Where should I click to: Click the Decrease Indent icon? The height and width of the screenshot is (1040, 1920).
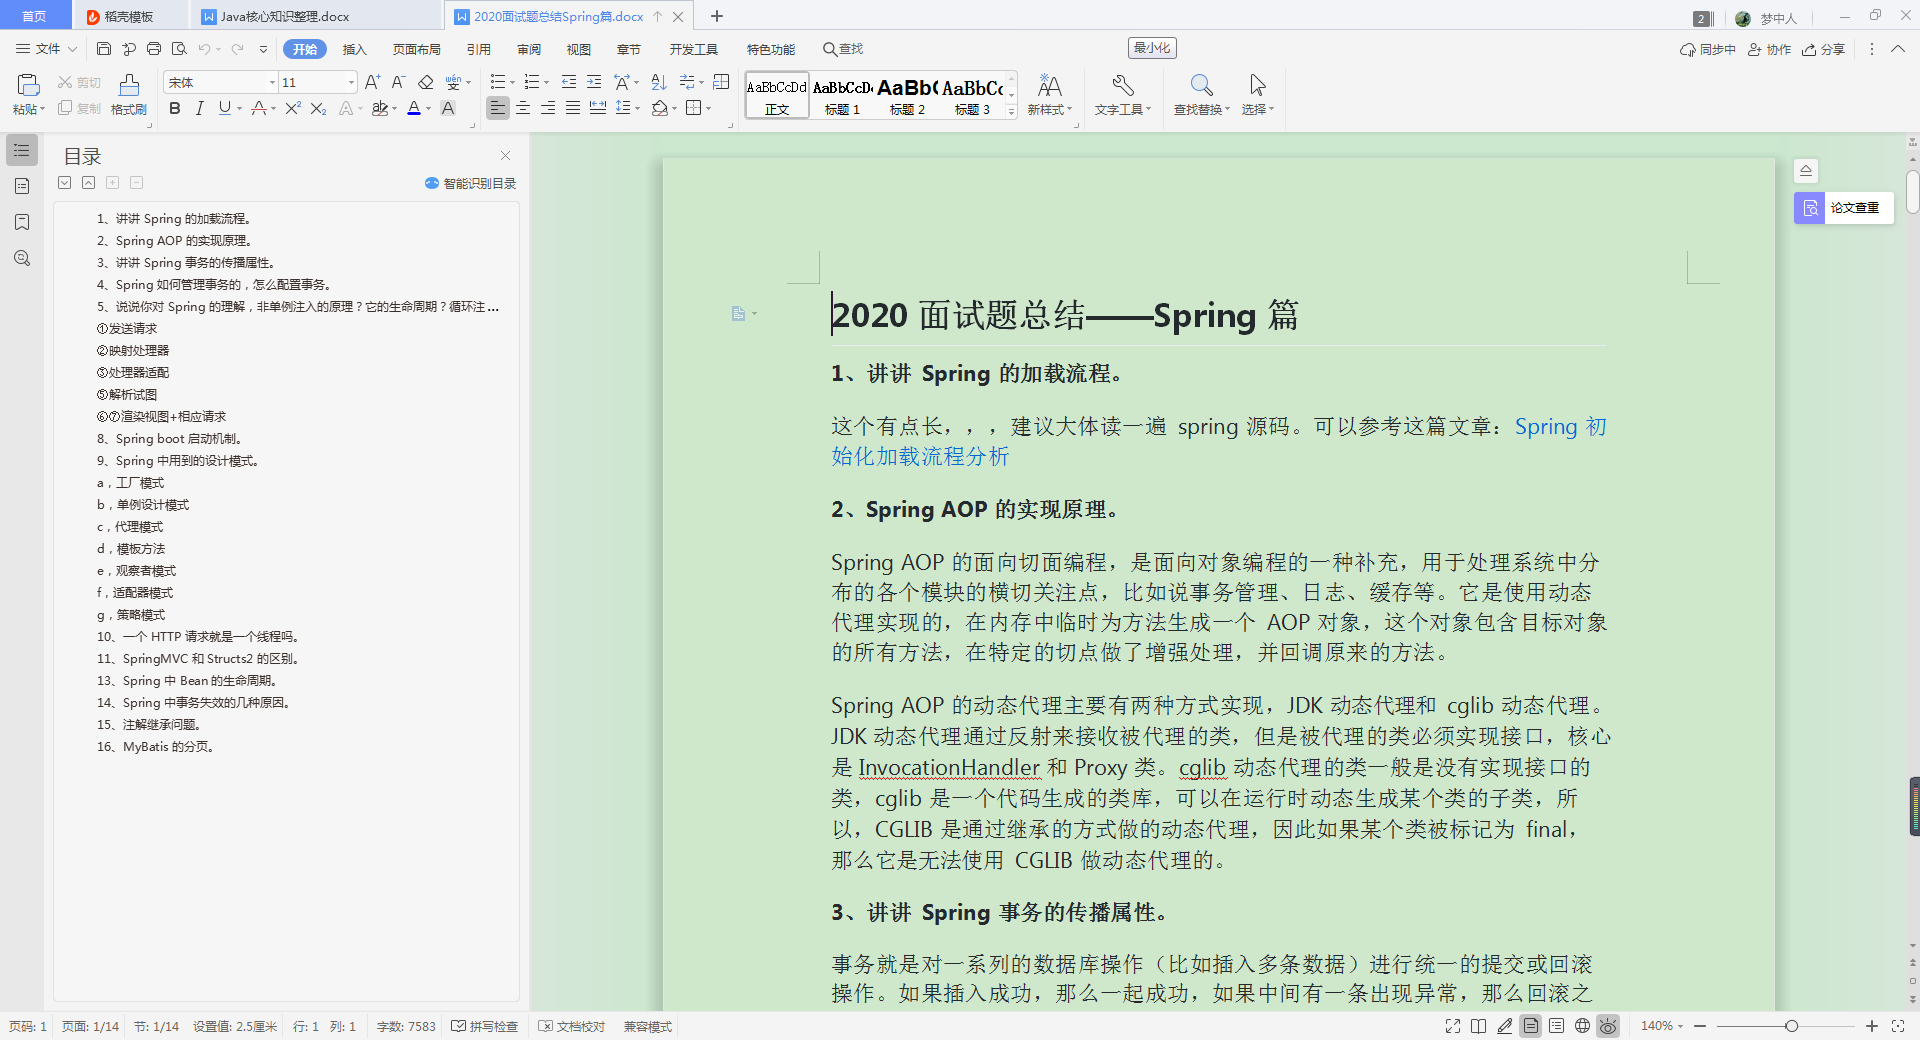click(x=569, y=82)
